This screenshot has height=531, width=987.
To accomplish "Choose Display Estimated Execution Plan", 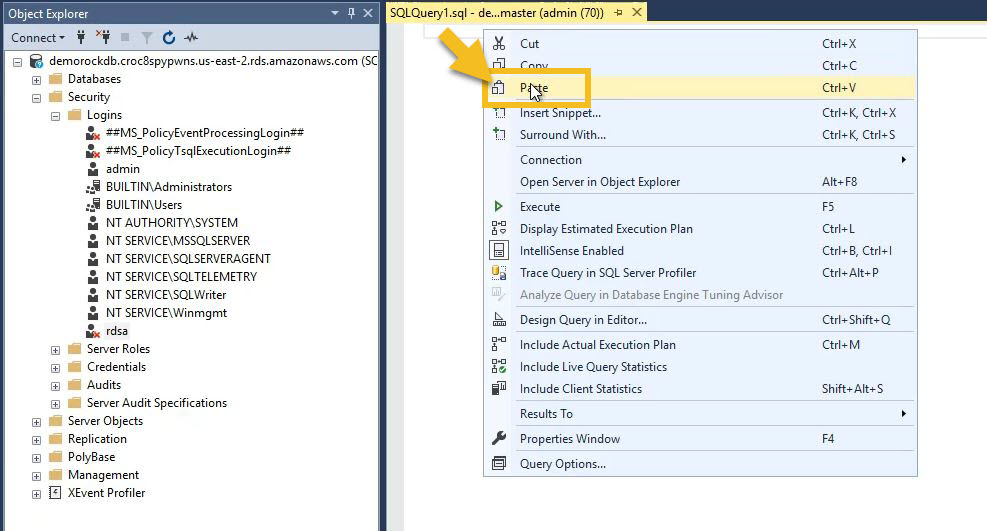I will coord(700,229).
